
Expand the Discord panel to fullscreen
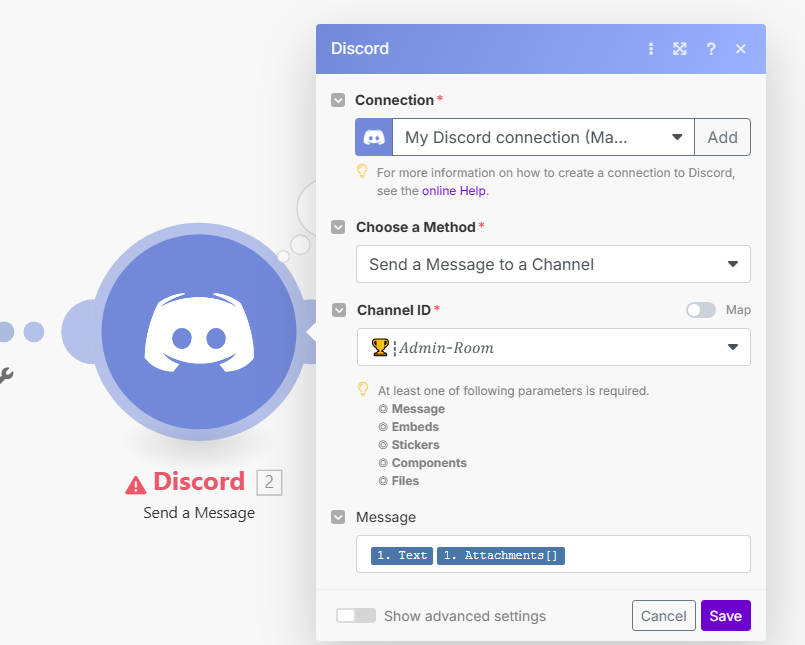[680, 49]
